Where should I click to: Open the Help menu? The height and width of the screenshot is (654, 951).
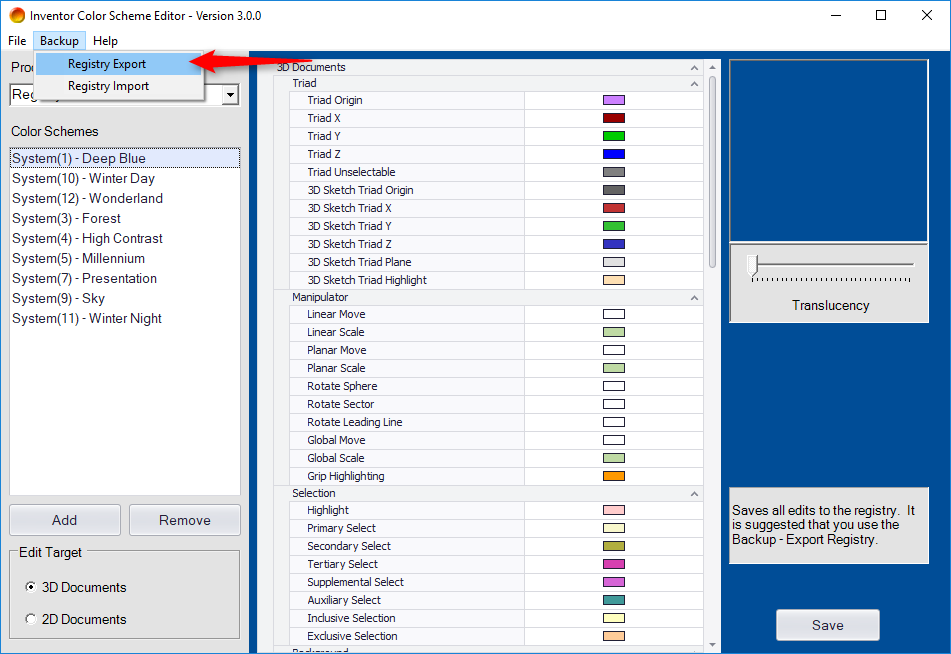point(105,41)
